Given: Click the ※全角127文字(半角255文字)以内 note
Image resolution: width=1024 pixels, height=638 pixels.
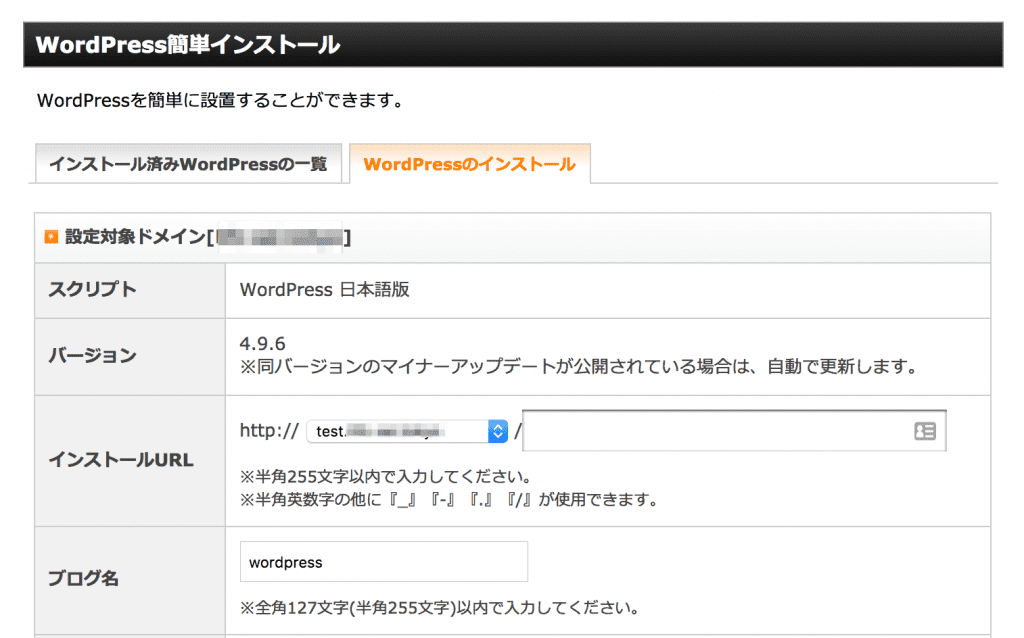Looking at the screenshot, I should coord(441,608).
